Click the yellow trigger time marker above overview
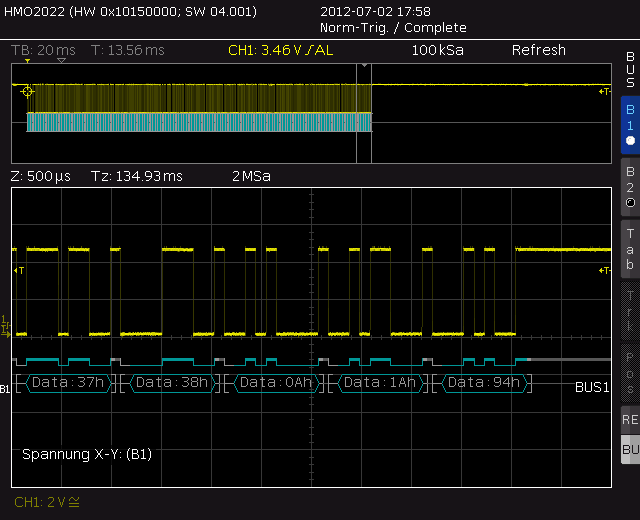640x520 pixels. pyautogui.click(x=27, y=61)
